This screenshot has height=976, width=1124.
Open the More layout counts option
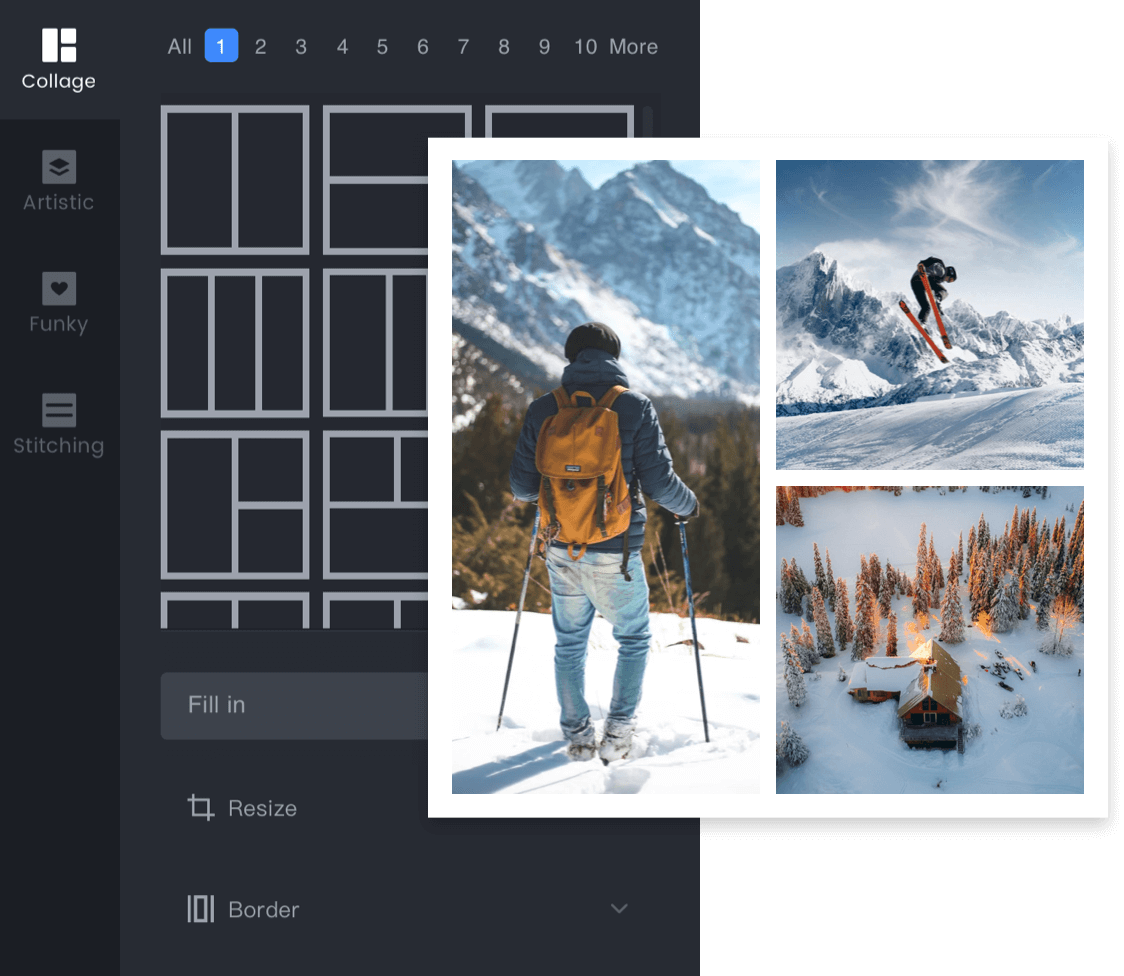point(633,47)
